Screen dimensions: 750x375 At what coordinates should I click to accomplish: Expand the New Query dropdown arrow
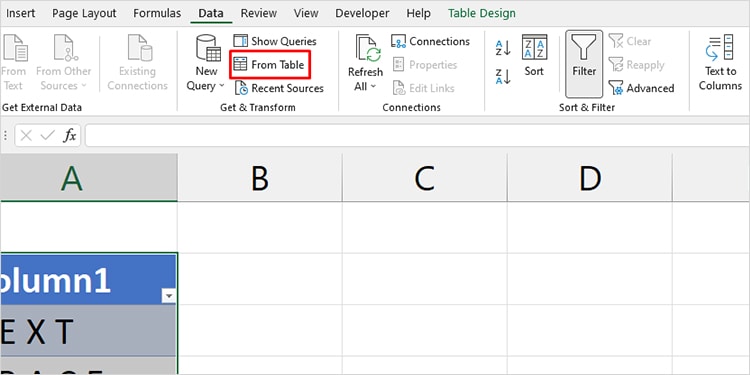(x=221, y=86)
